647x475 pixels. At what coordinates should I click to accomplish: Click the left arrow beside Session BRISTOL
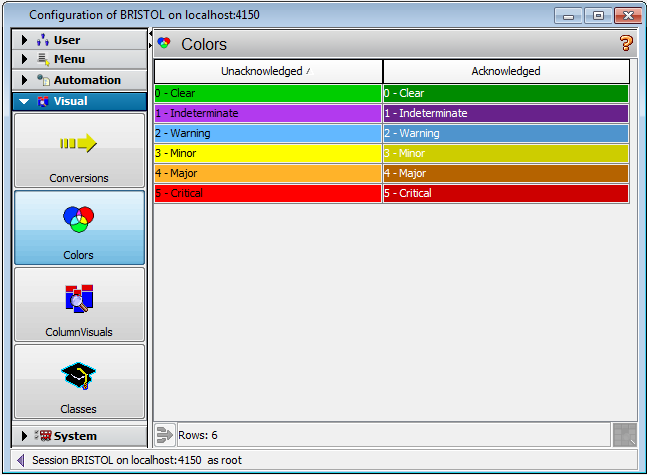[x=21, y=460]
